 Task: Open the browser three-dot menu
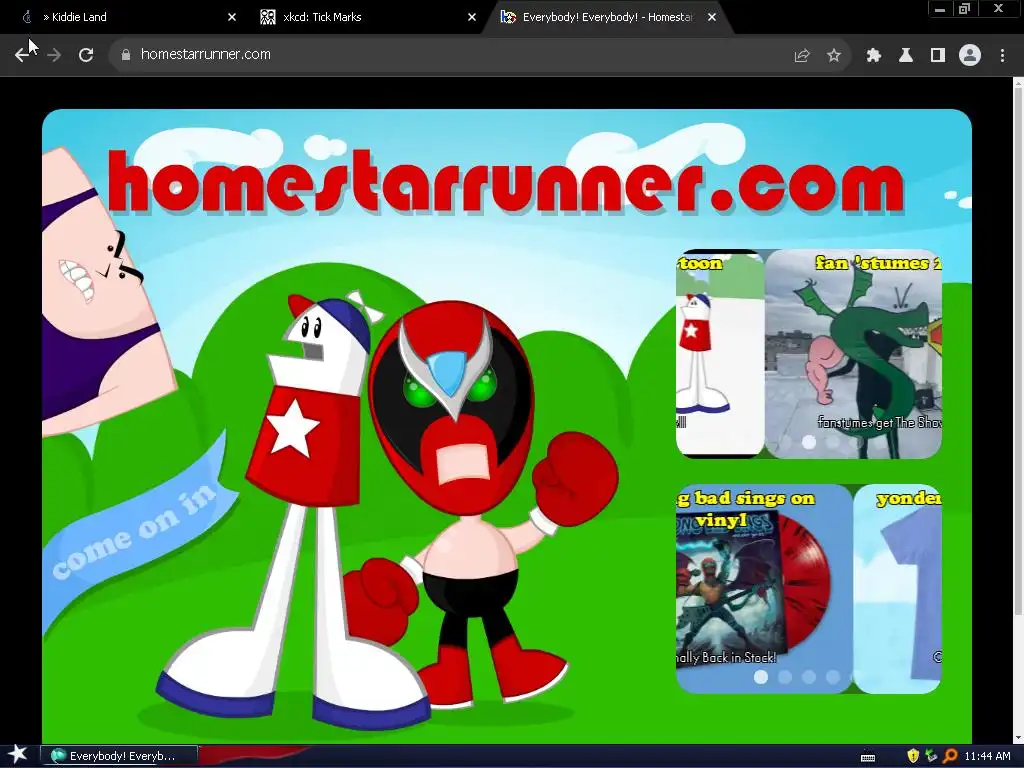(1002, 56)
